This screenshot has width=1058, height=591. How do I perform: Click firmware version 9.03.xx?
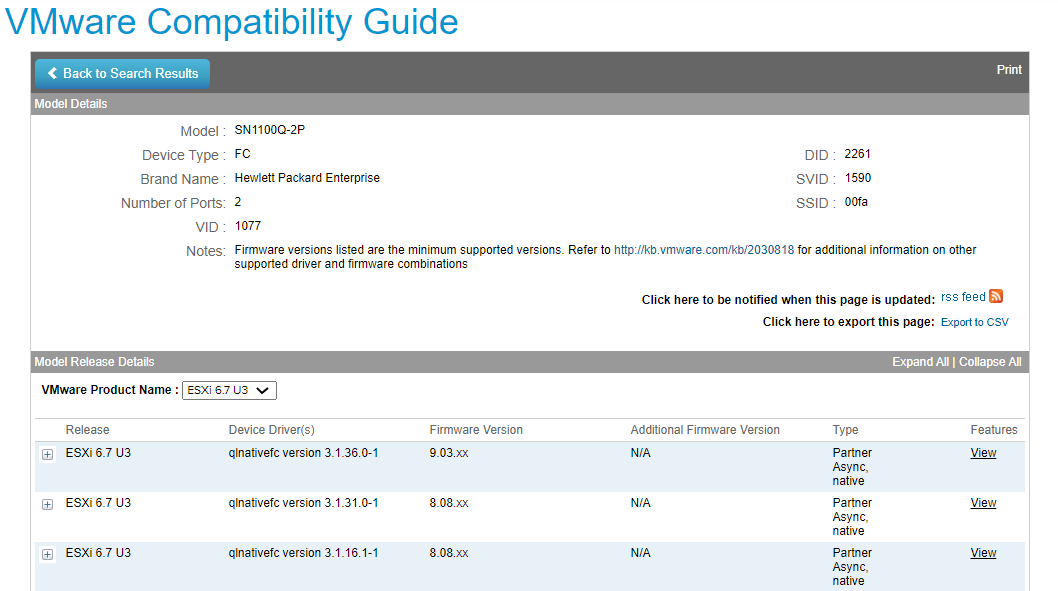coord(449,453)
